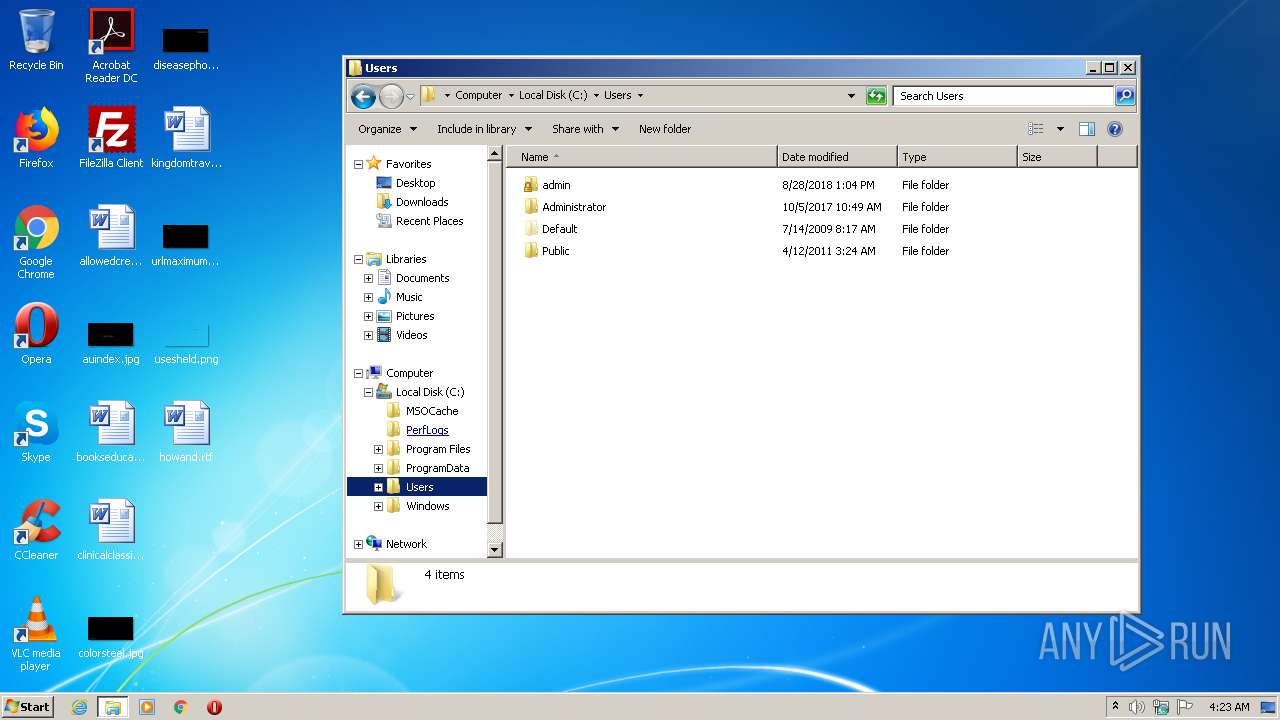Open the view options dropdown arrow
The height and width of the screenshot is (720, 1280).
pyautogui.click(x=1060, y=129)
